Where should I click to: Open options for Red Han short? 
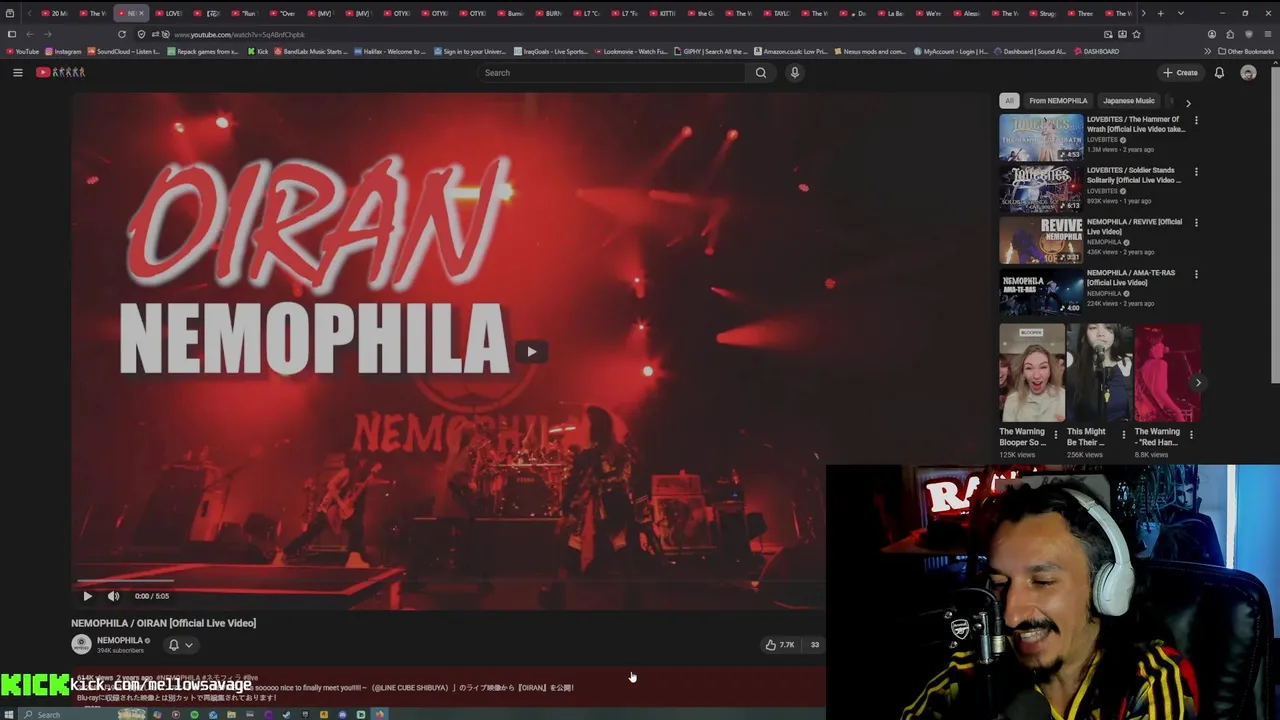[1191, 434]
